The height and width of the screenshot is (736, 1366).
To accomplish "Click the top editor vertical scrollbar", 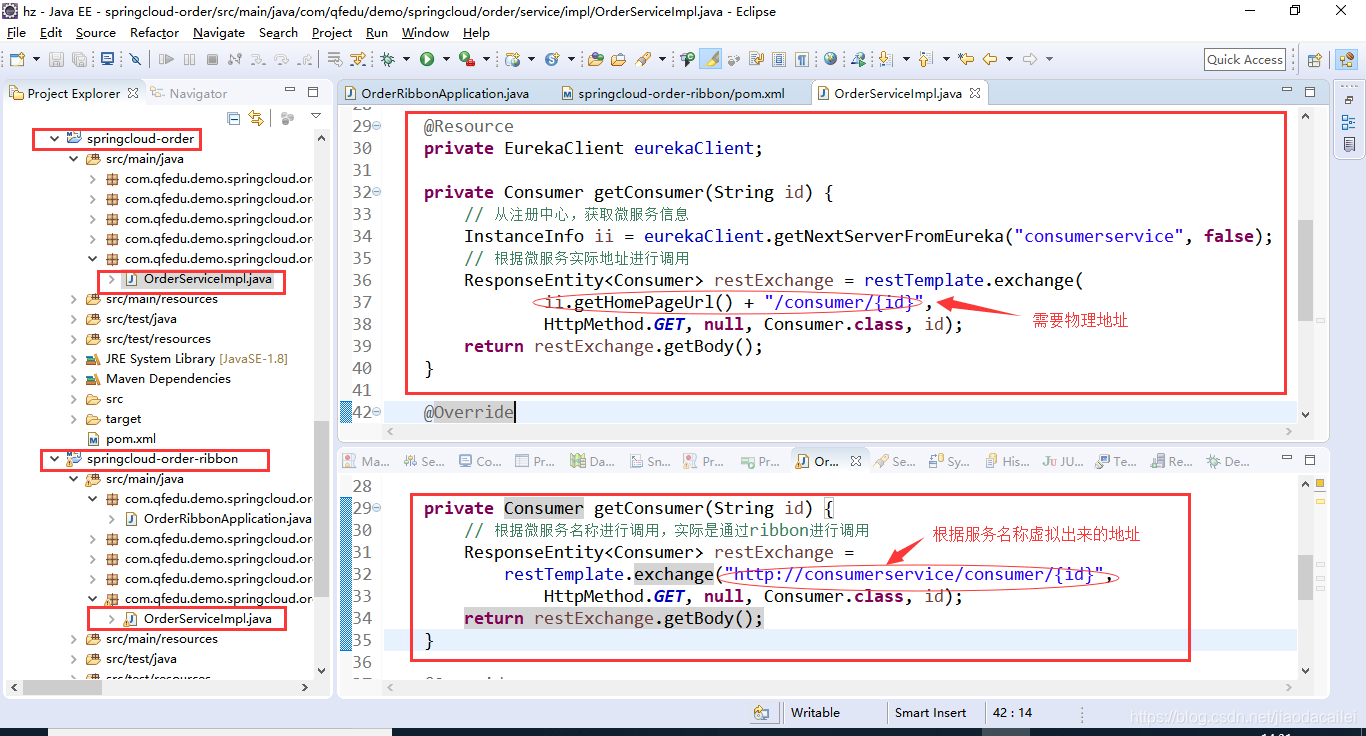I will point(1305,270).
